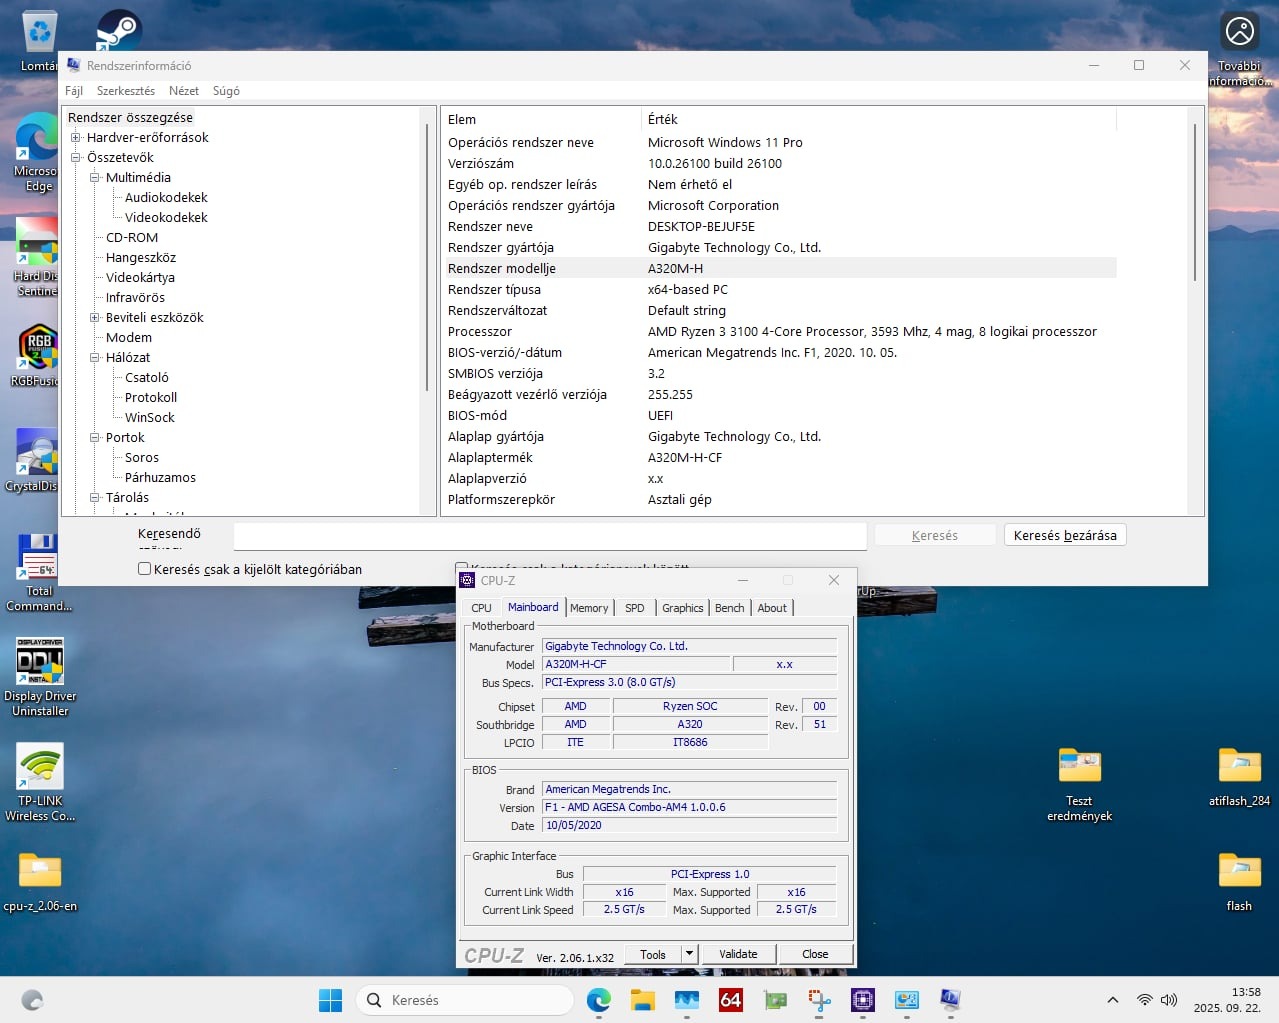Open Total Commander desktop shortcut
1279x1023 pixels.
coord(39,572)
